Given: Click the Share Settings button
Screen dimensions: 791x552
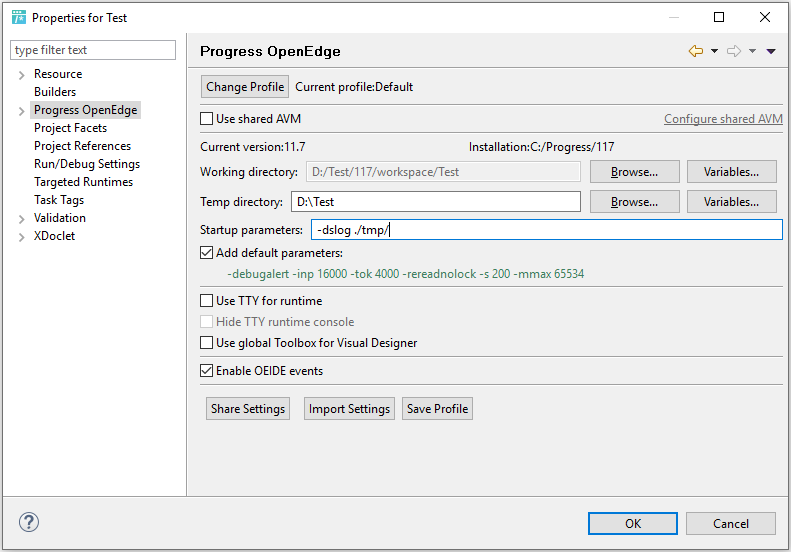Looking at the screenshot, I should click(x=248, y=409).
